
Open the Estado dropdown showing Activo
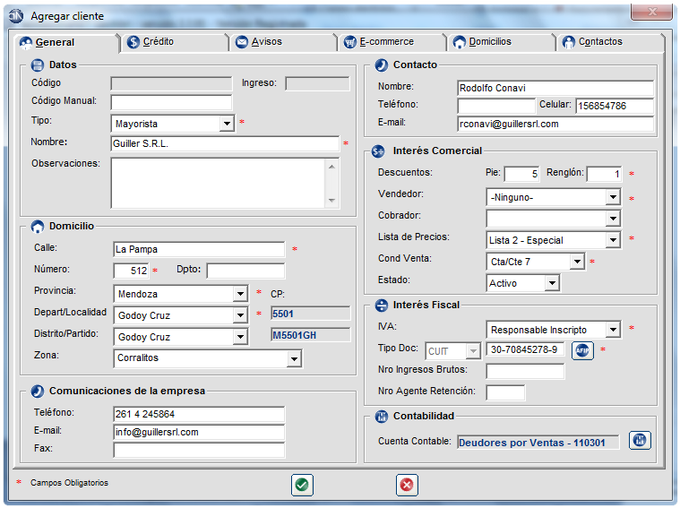[x=552, y=283]
